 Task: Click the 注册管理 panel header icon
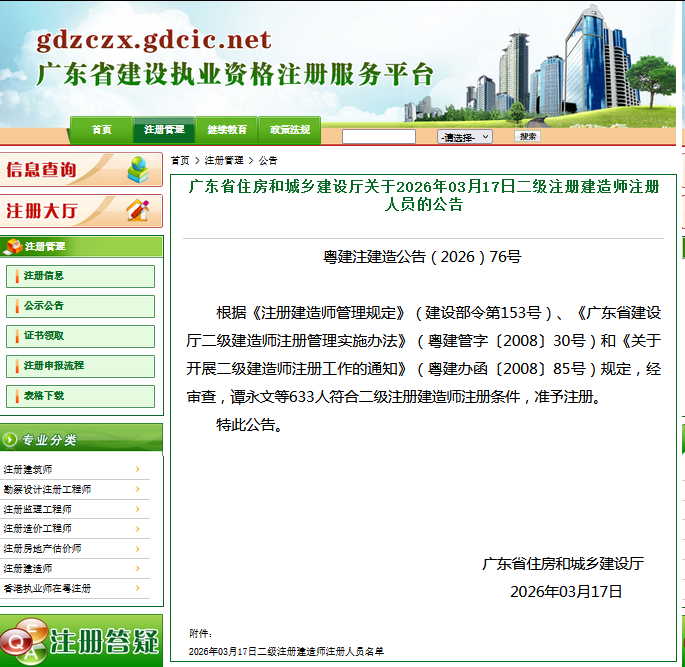click(x=13, y=246)
